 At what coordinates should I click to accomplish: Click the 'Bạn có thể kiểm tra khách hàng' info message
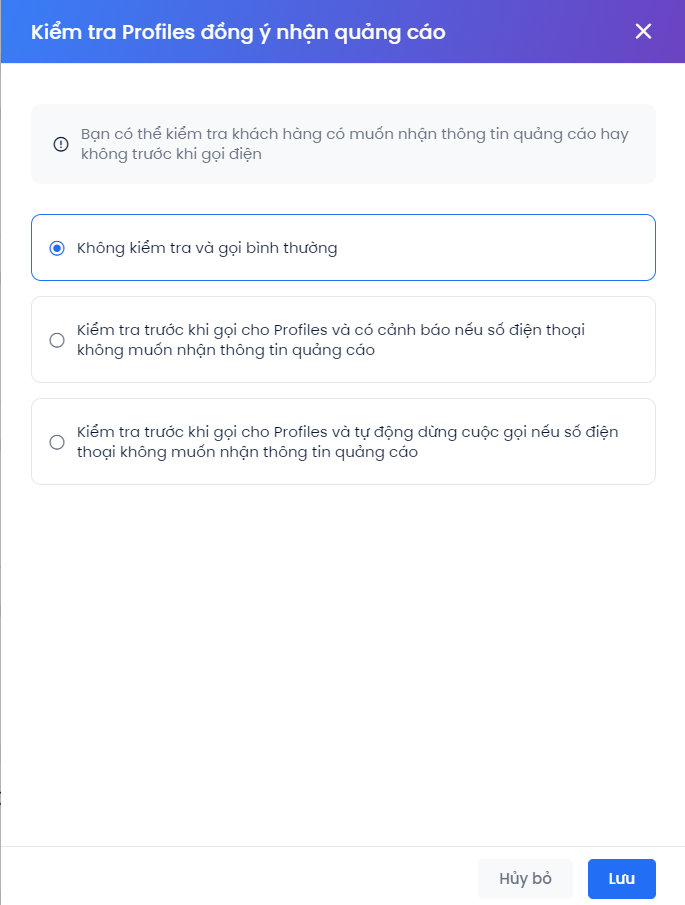click(354, 144)
